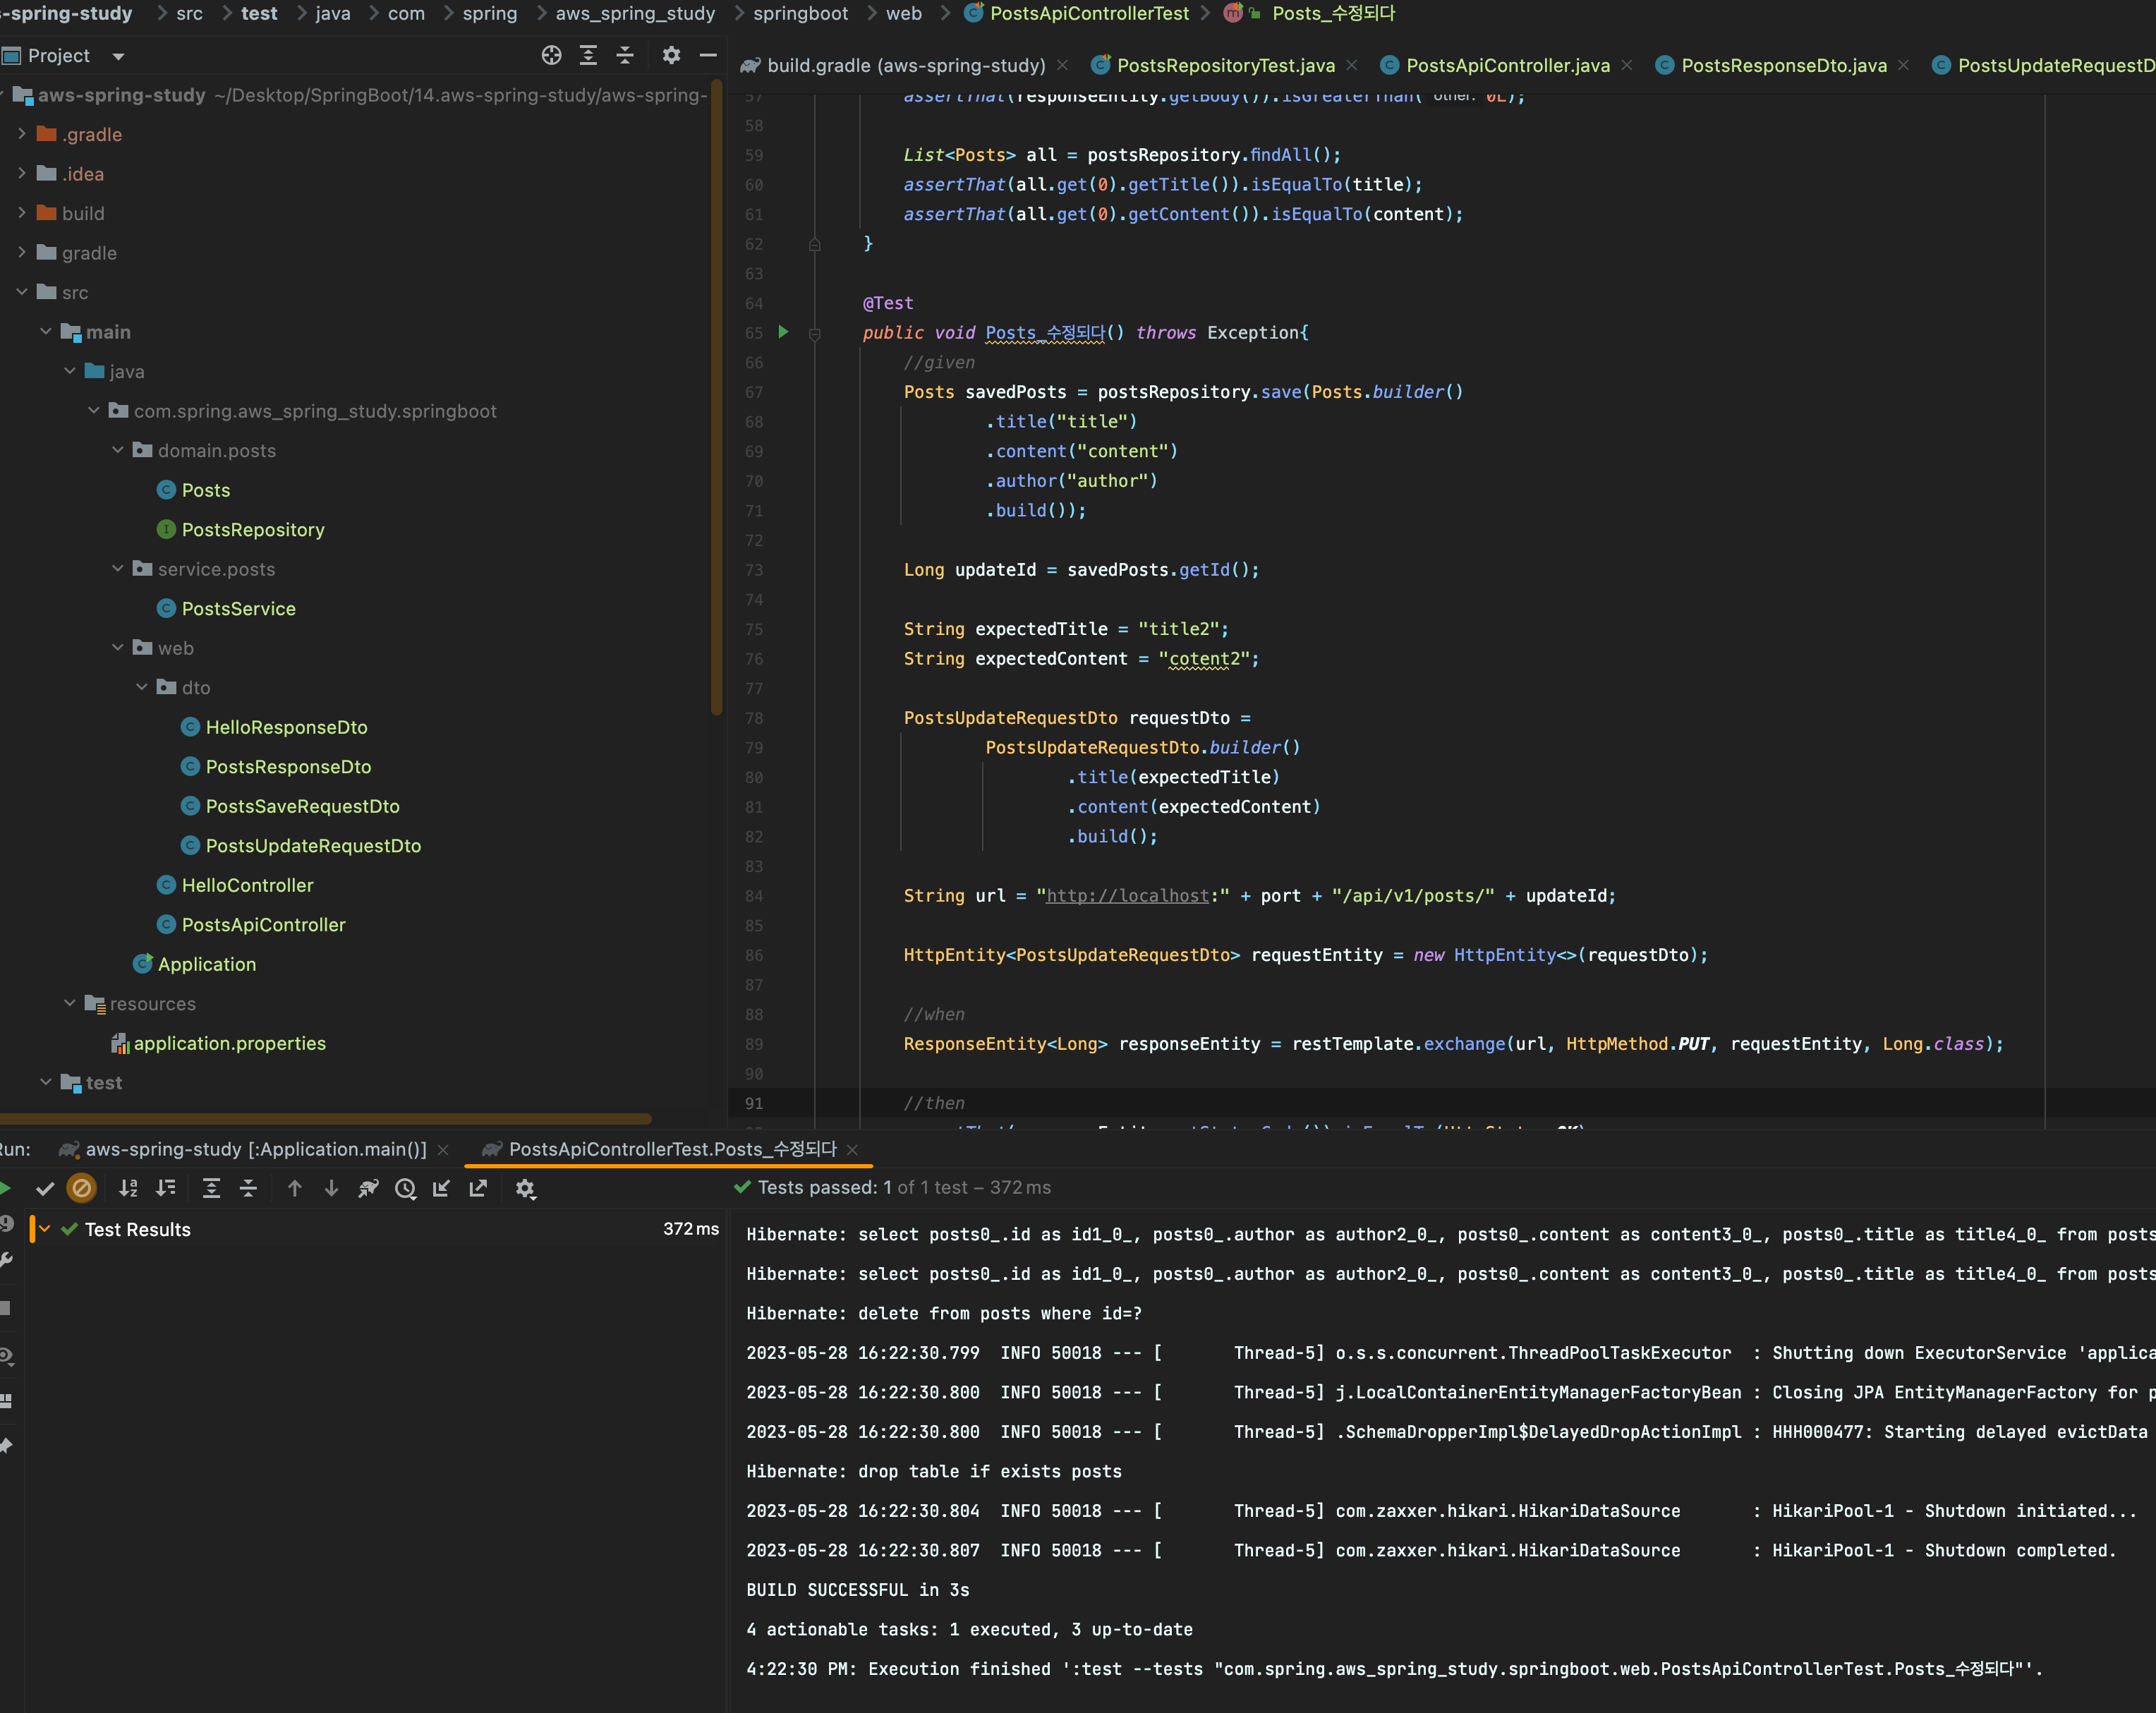Click the fold marker on line 62
The width and height of the screenshot is (2156, 1713).
pos(814,244)
